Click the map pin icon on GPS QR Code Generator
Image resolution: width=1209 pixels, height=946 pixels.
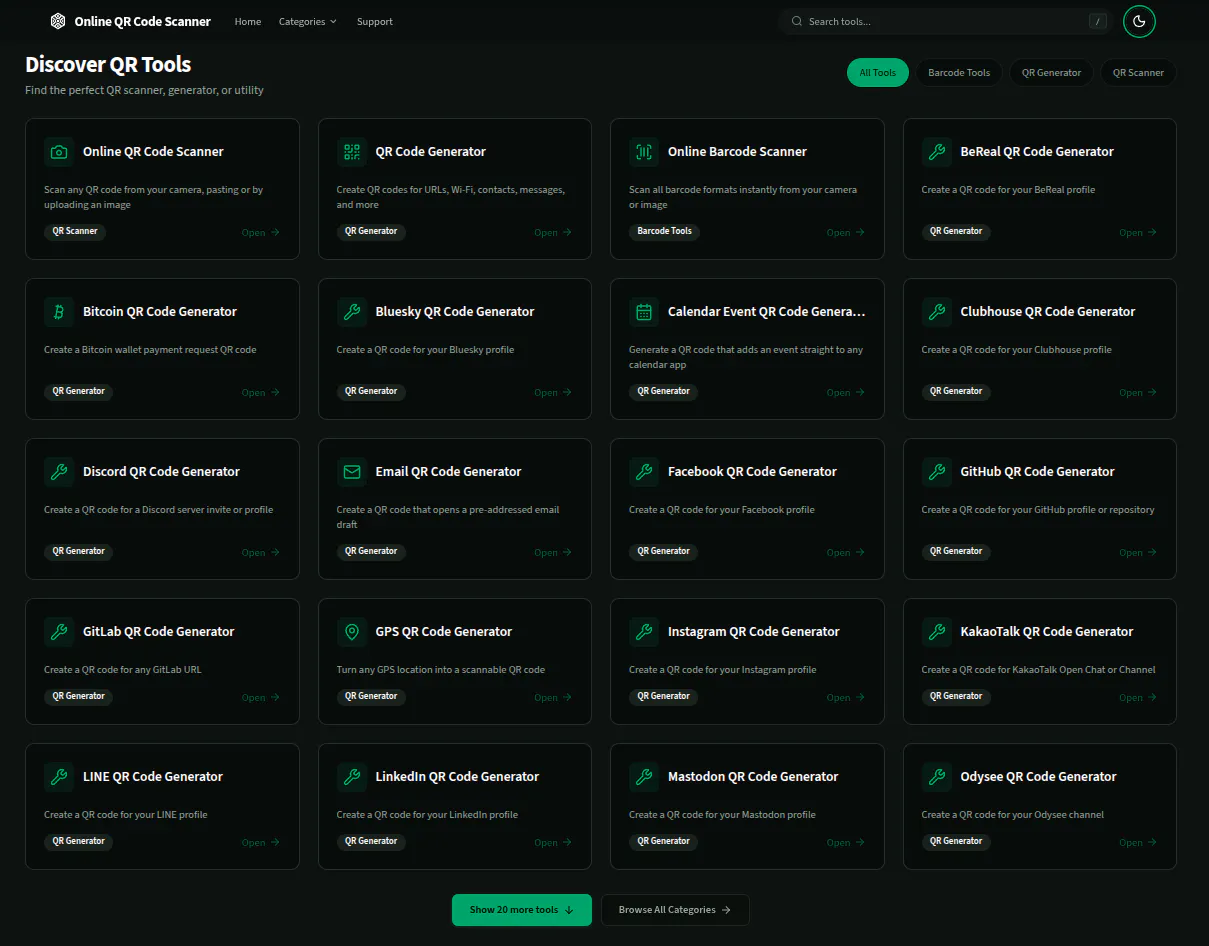(x=352, y=632)
